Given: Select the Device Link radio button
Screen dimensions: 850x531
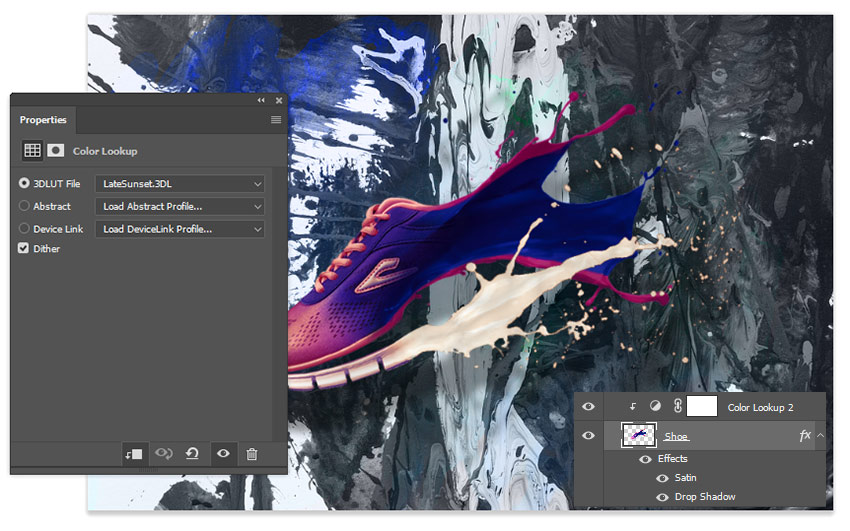Looking at the screenshot, I should (24, 229).
